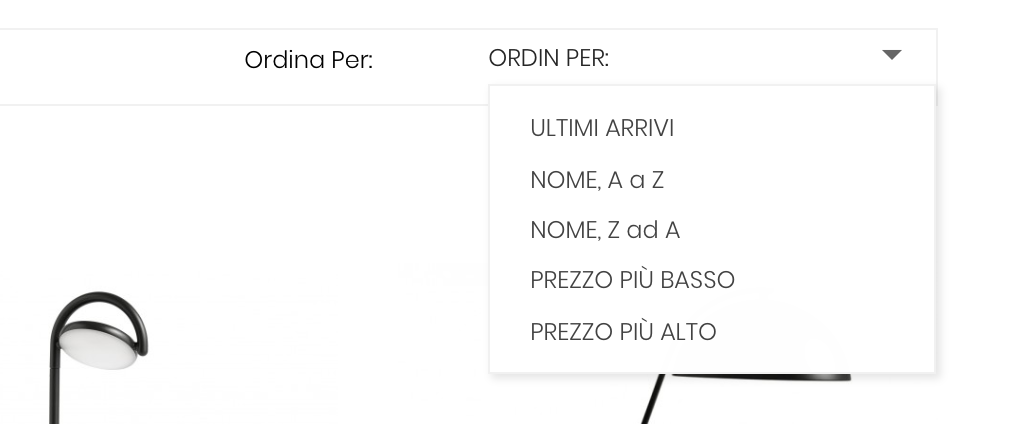The height and width of the screenshot is (424, 1030).
Task: Click empty space left of 'Ordina Per:'
Action: [120, 60]
